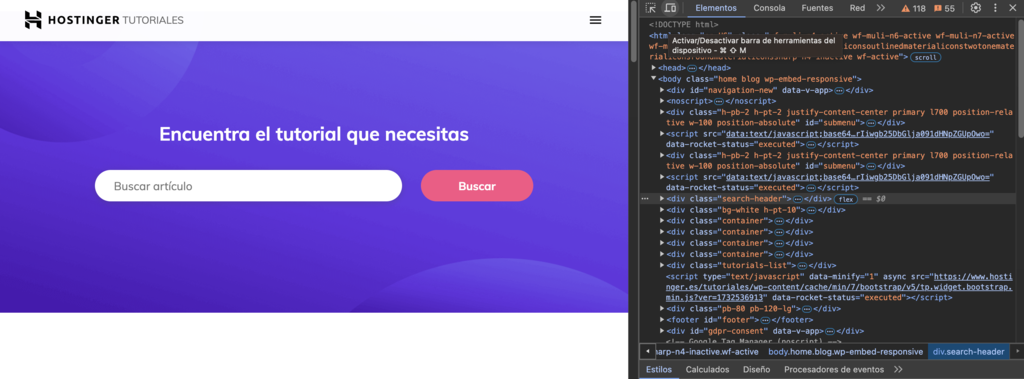The height and width of the screenshot is (379, 1024).
Task: Click ellipsis inside navigation-new div
Action: tap(839, 90)
